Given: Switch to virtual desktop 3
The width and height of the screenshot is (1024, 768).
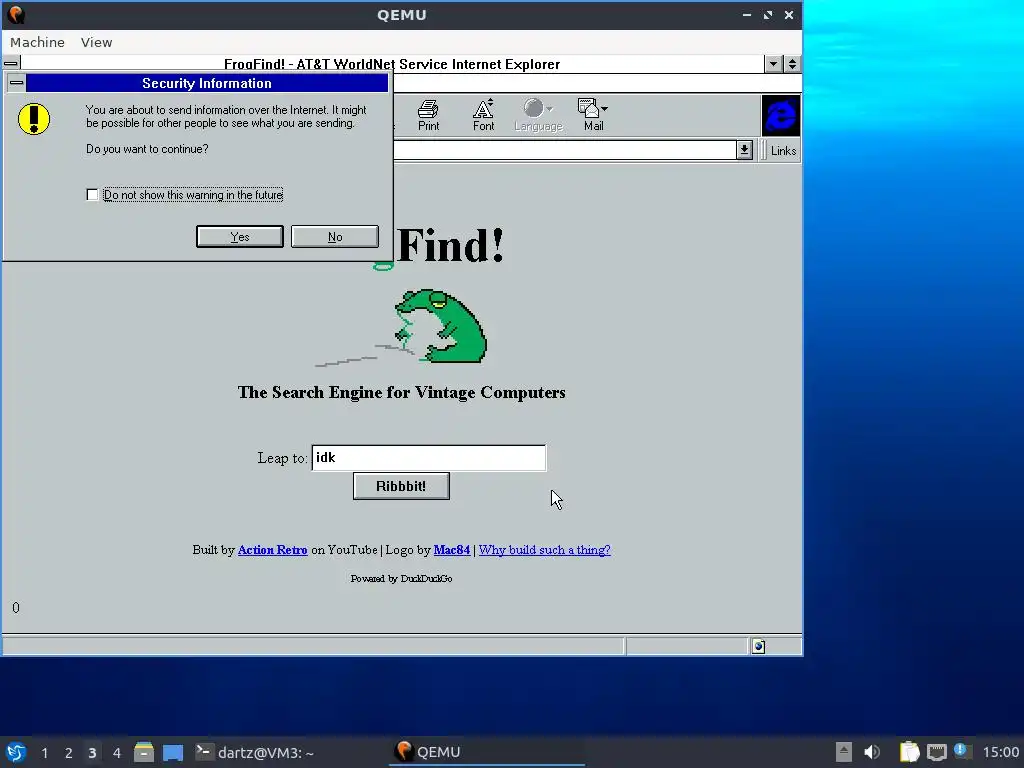Looking at the screenshot, I should pyautogui.click(x=92, y=753).
